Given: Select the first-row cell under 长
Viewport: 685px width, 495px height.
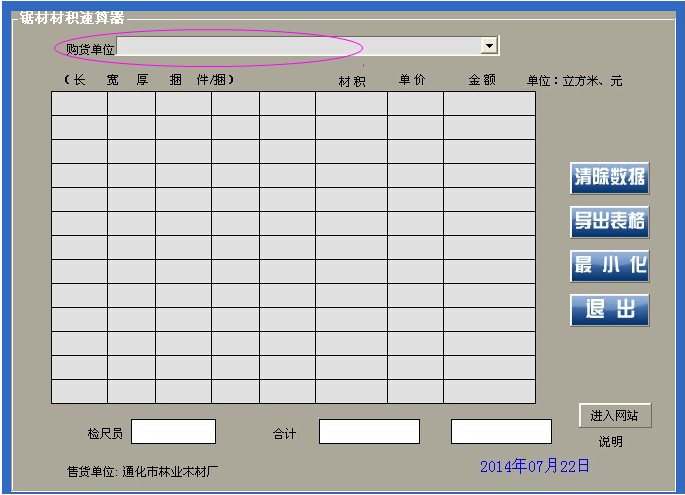Looking at the screenshot, I should point(80,104).
